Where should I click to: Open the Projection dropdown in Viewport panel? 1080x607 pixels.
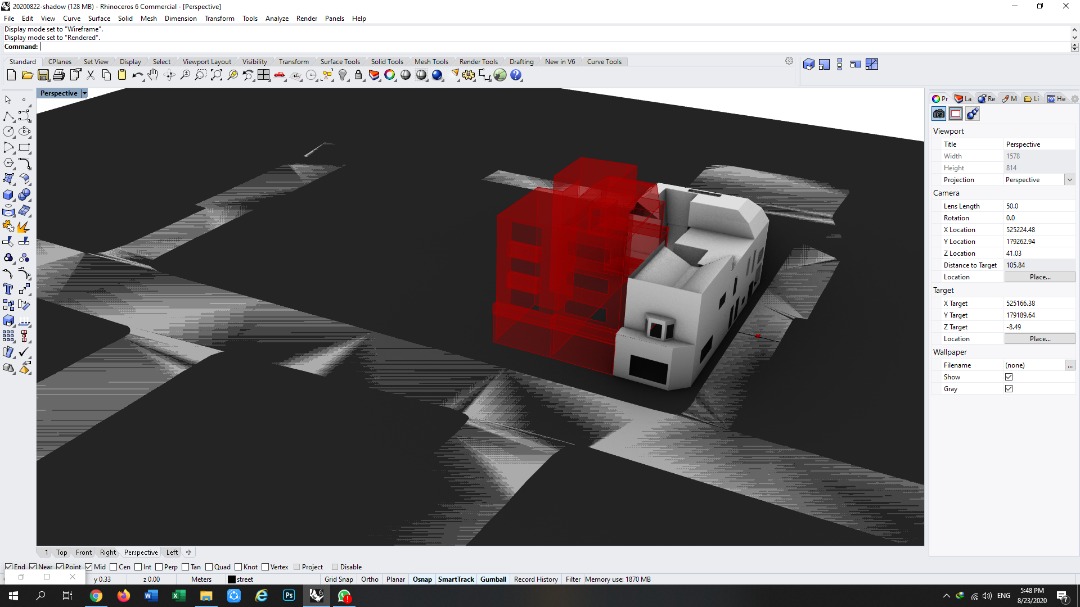pos(1069,180)
